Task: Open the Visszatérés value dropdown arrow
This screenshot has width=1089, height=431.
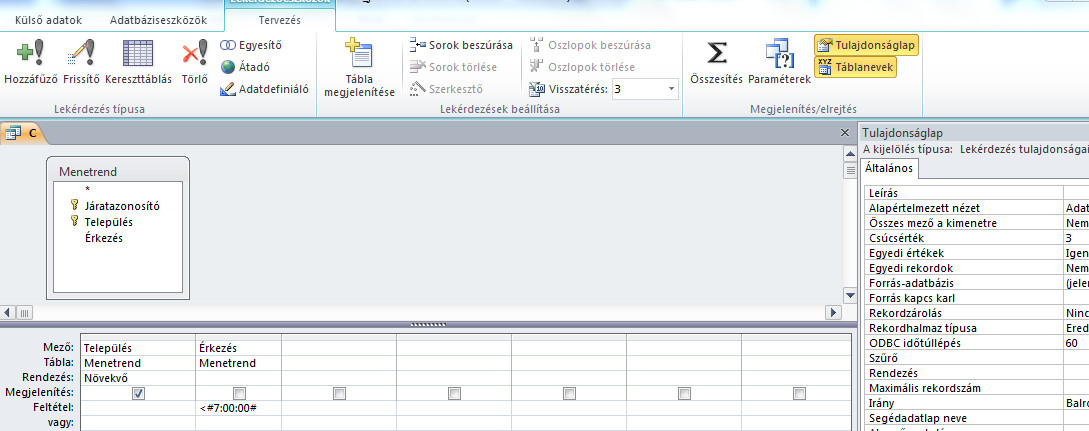Action: pyautogui.click(x=670, y=89)
